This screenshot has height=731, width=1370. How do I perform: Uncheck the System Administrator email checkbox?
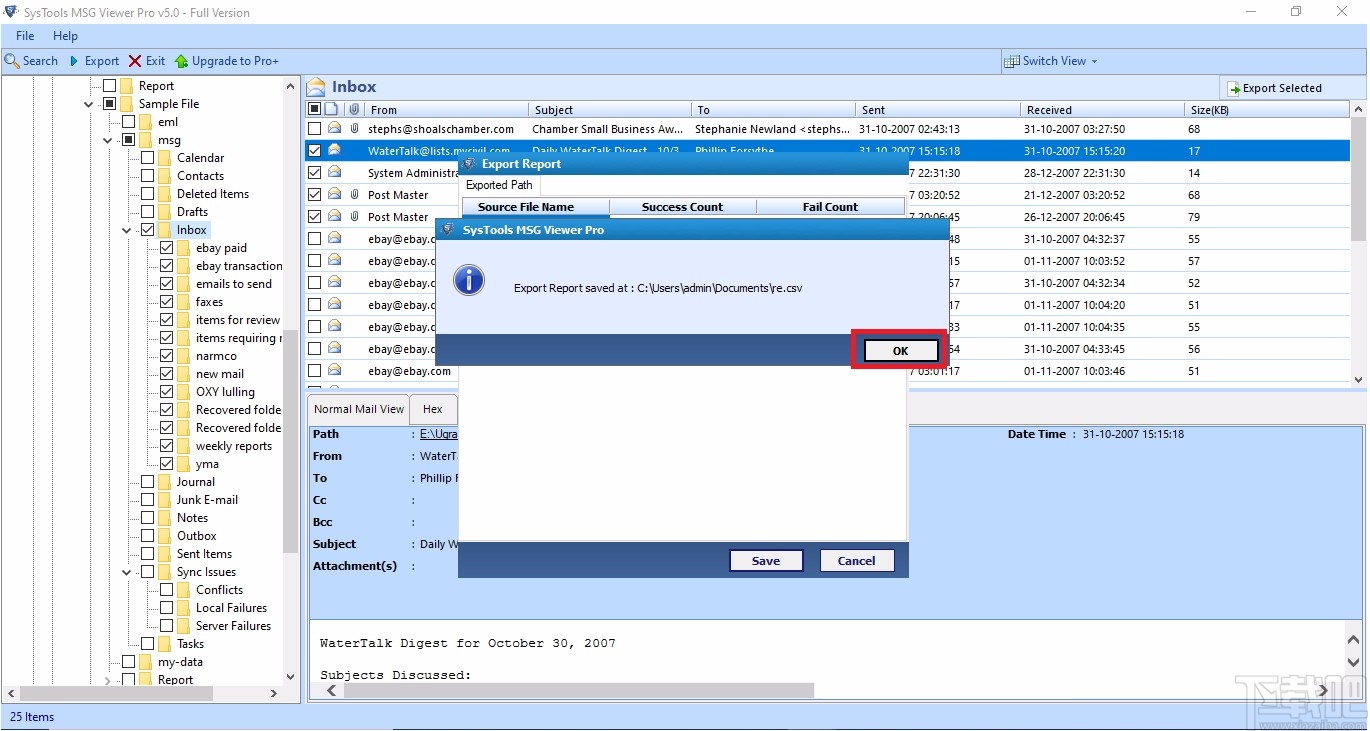(315, 173)
